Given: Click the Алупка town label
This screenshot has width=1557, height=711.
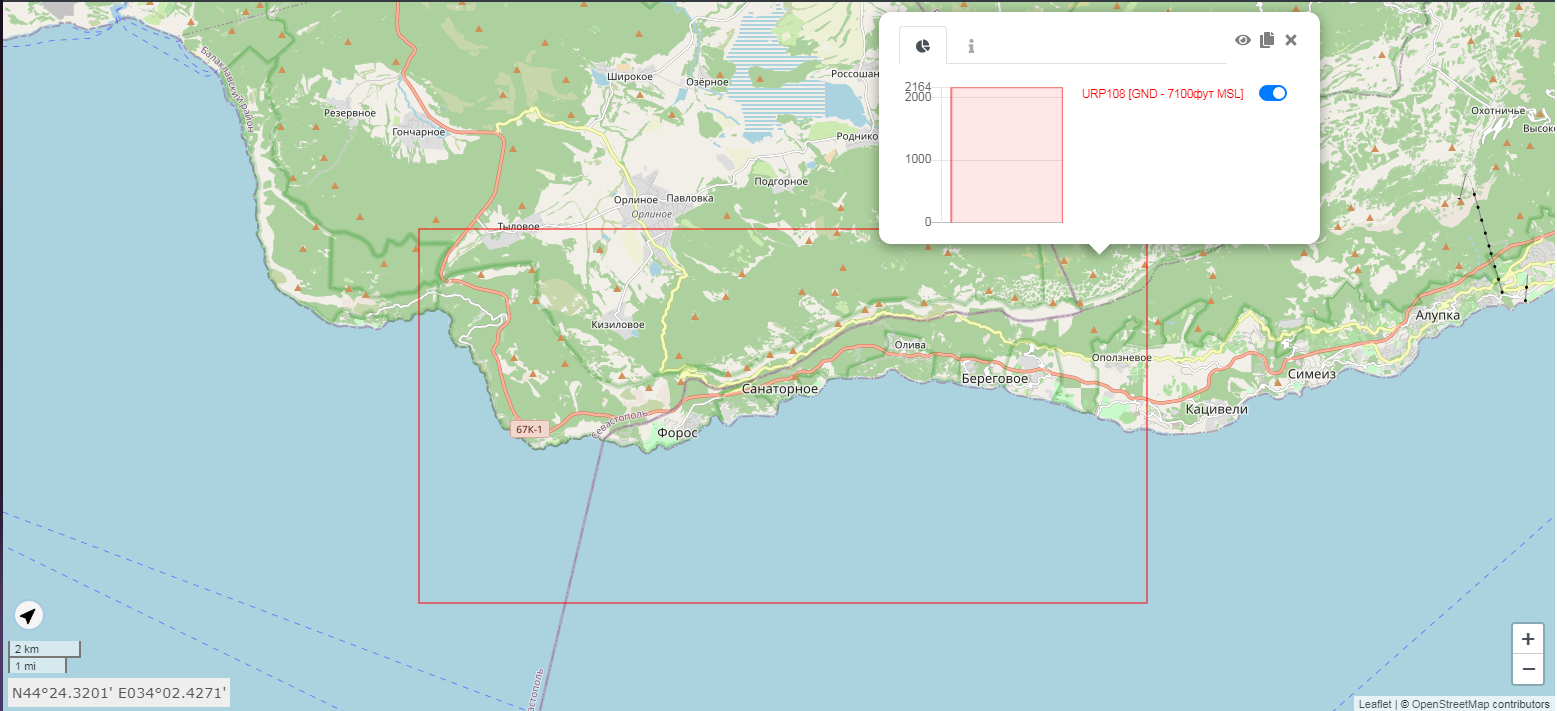Looking at the screenshot, I should tap(1438, 315).
